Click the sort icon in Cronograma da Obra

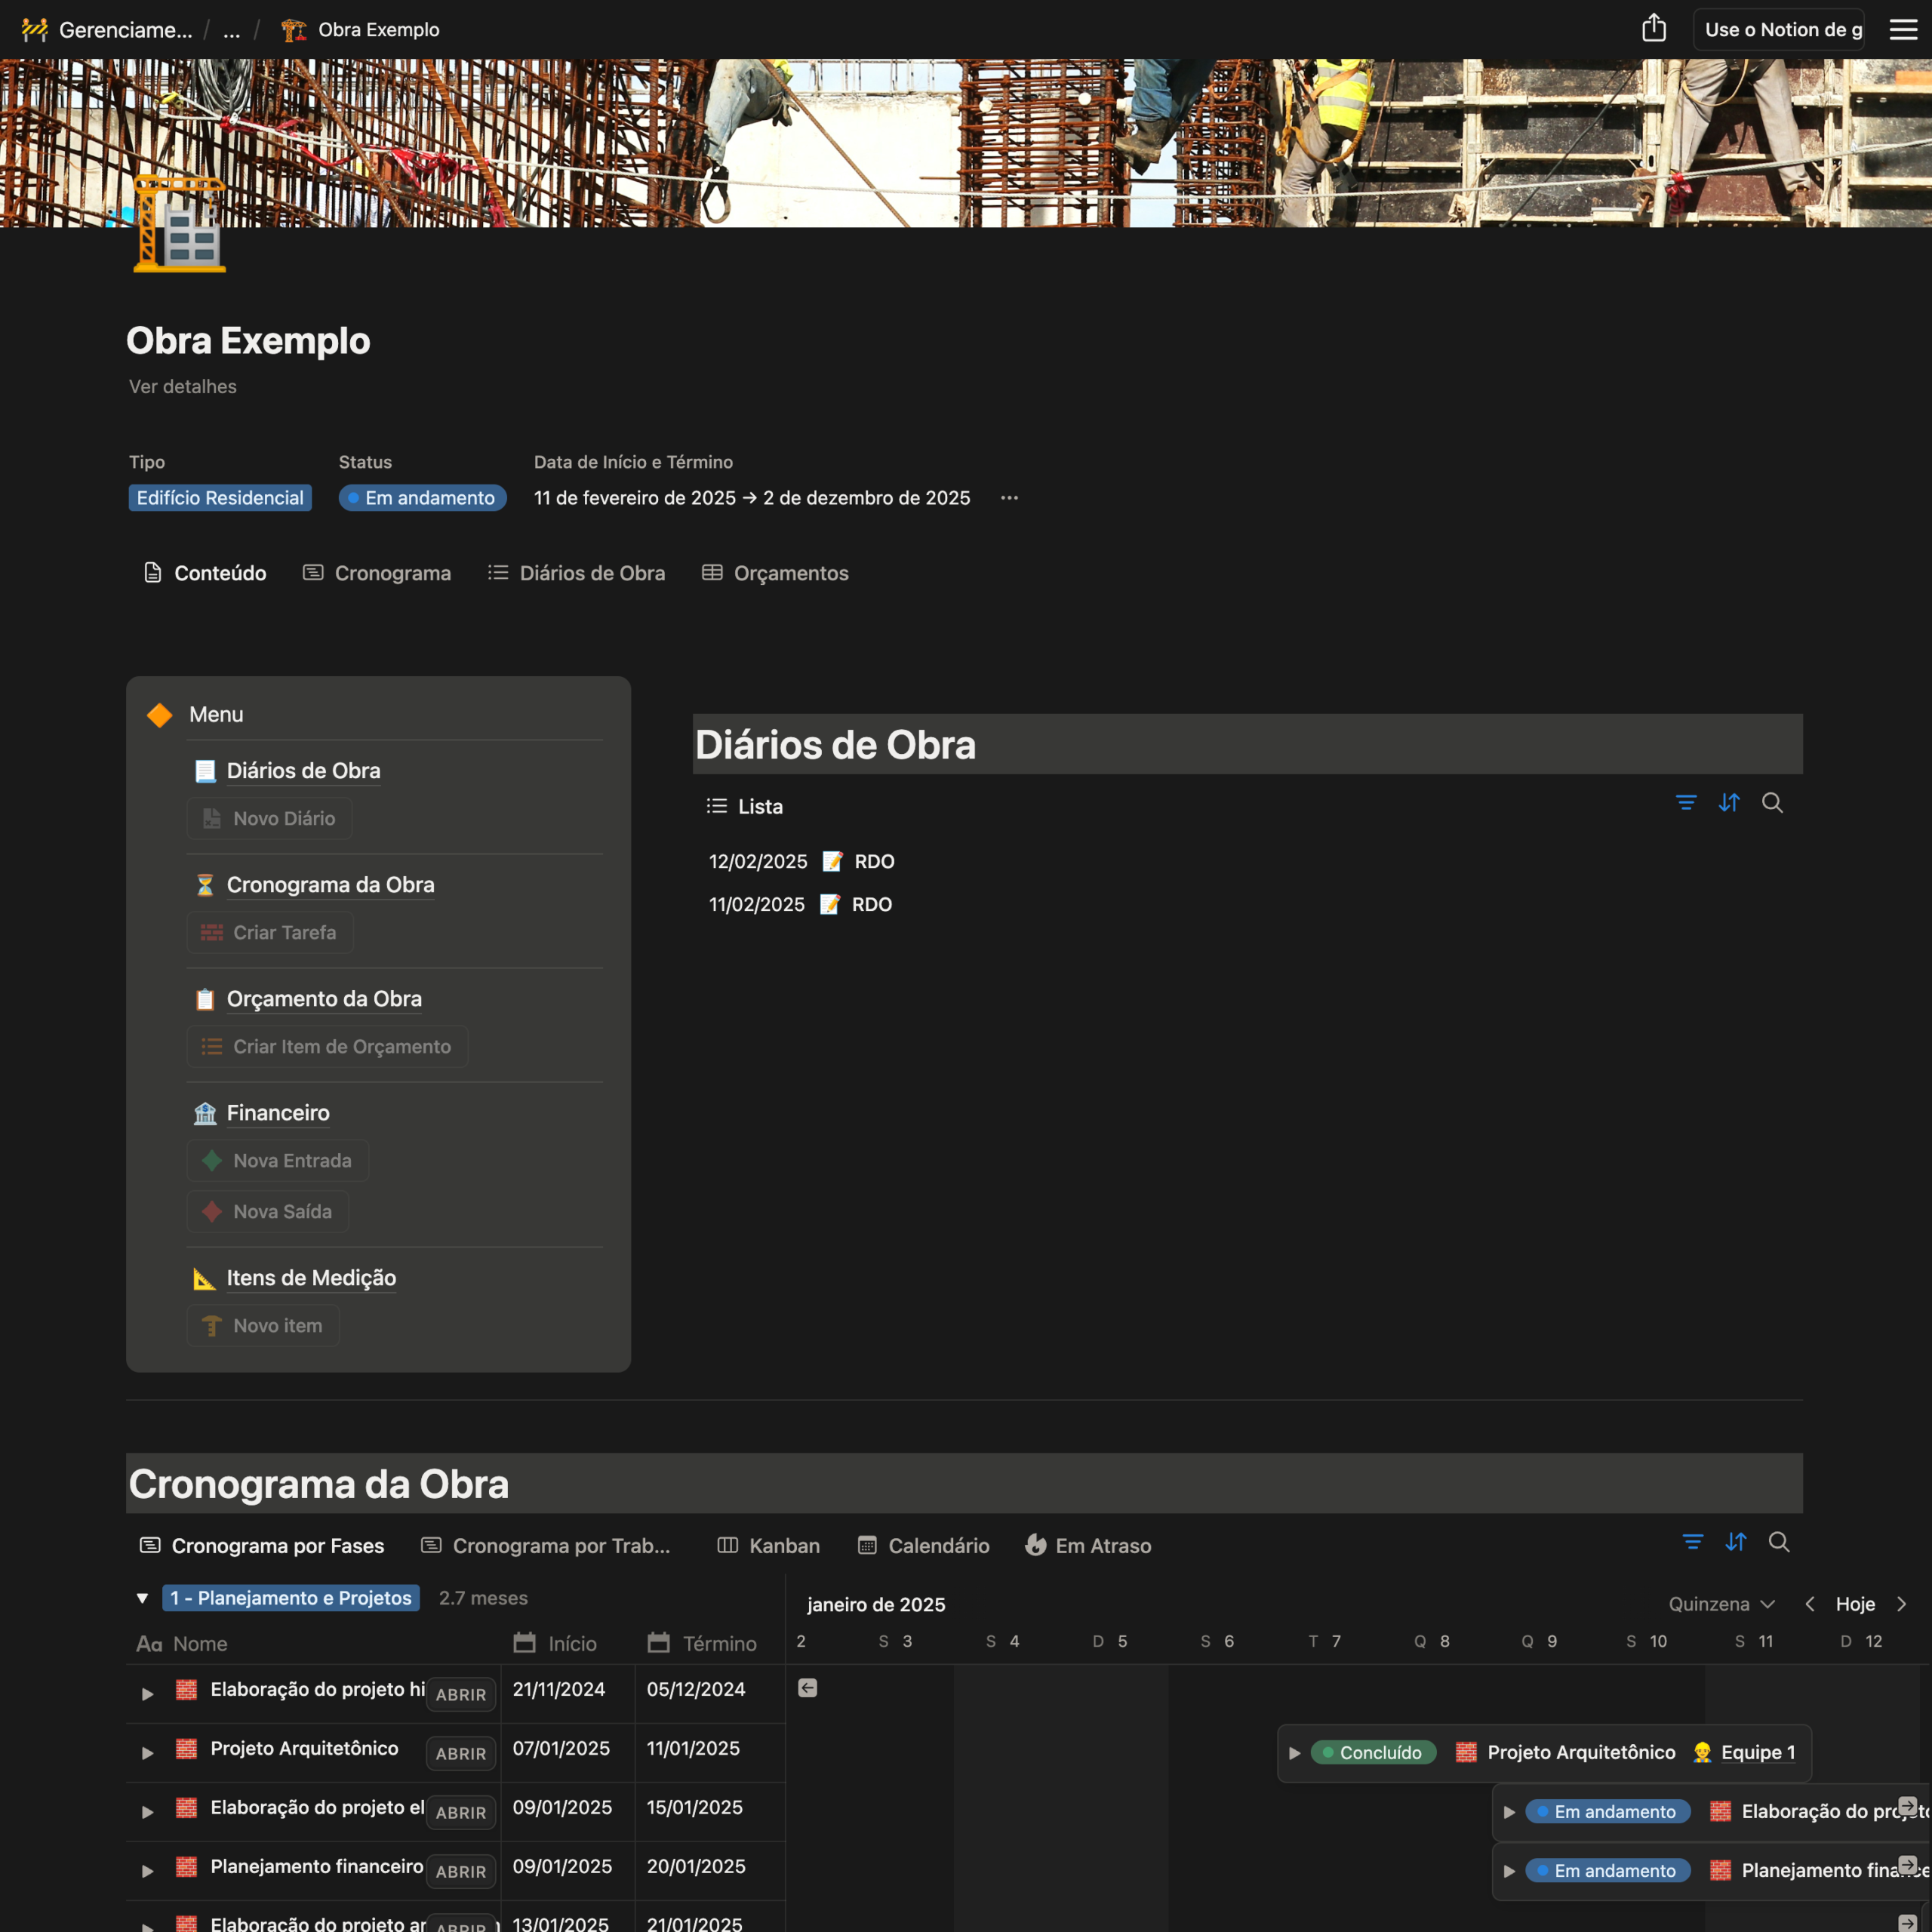pyautogui.click(x=1736, y=1542)
